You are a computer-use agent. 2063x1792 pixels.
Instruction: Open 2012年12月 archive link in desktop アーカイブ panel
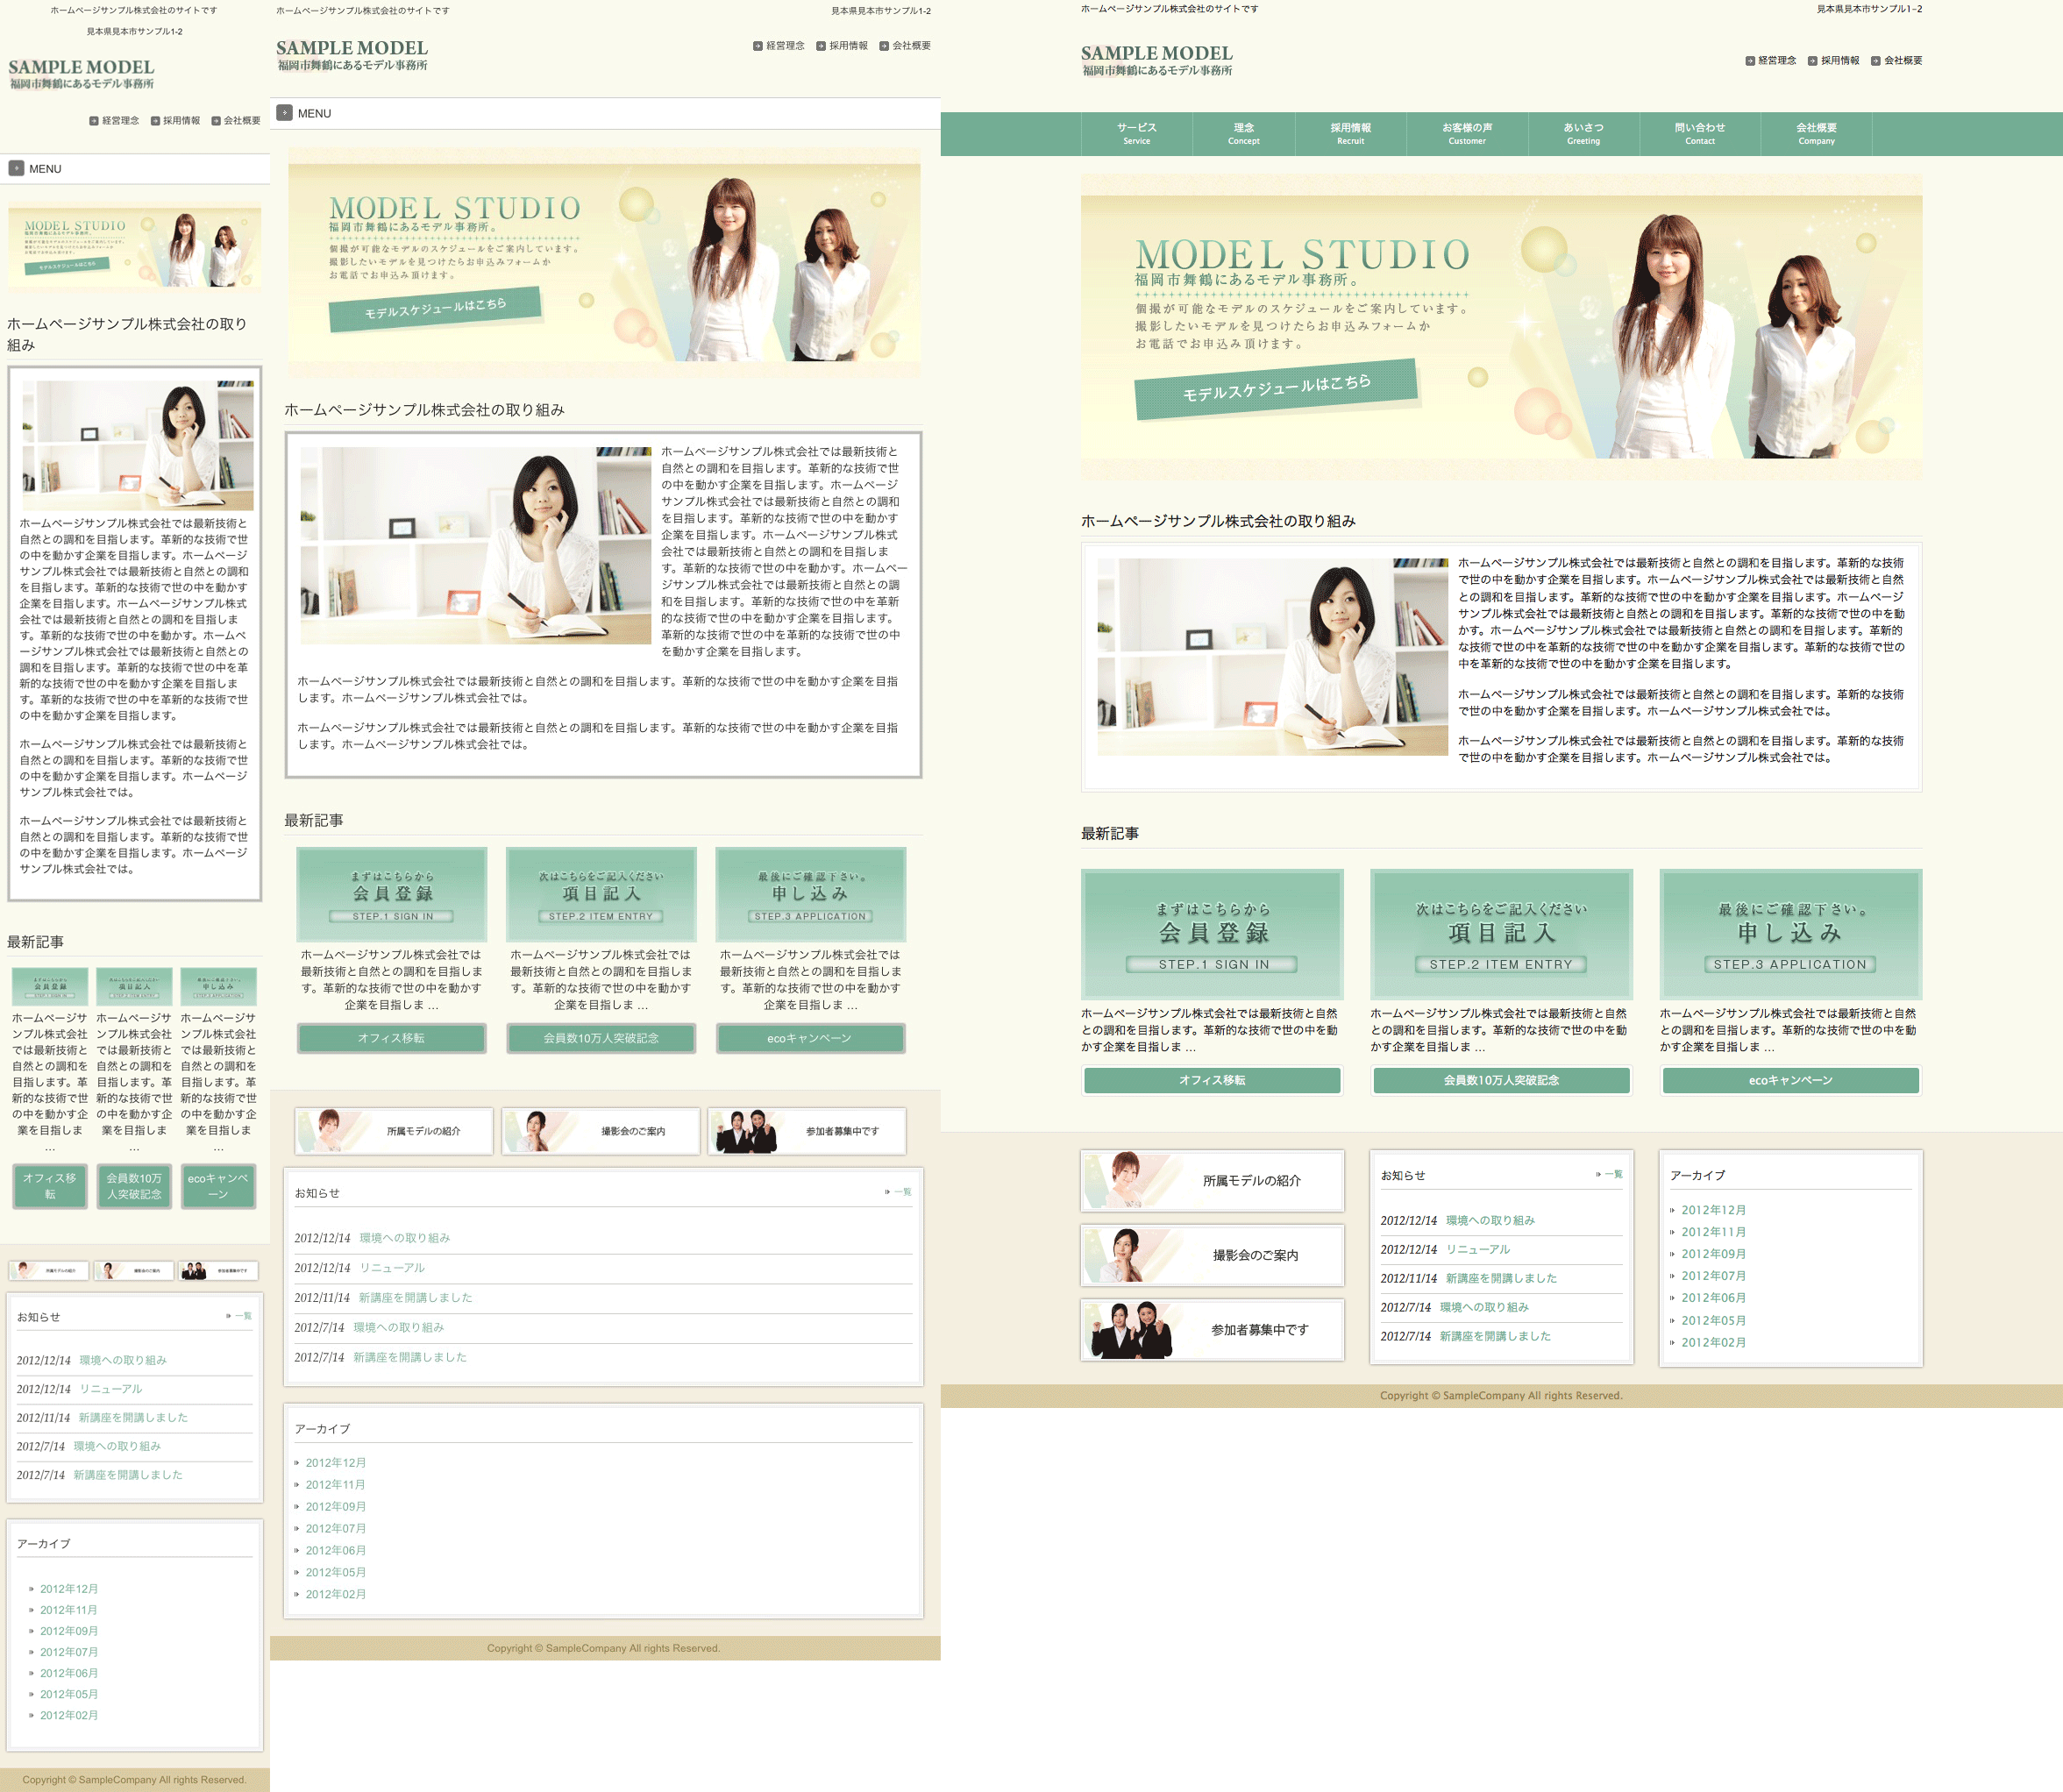click(1713, 1210)
